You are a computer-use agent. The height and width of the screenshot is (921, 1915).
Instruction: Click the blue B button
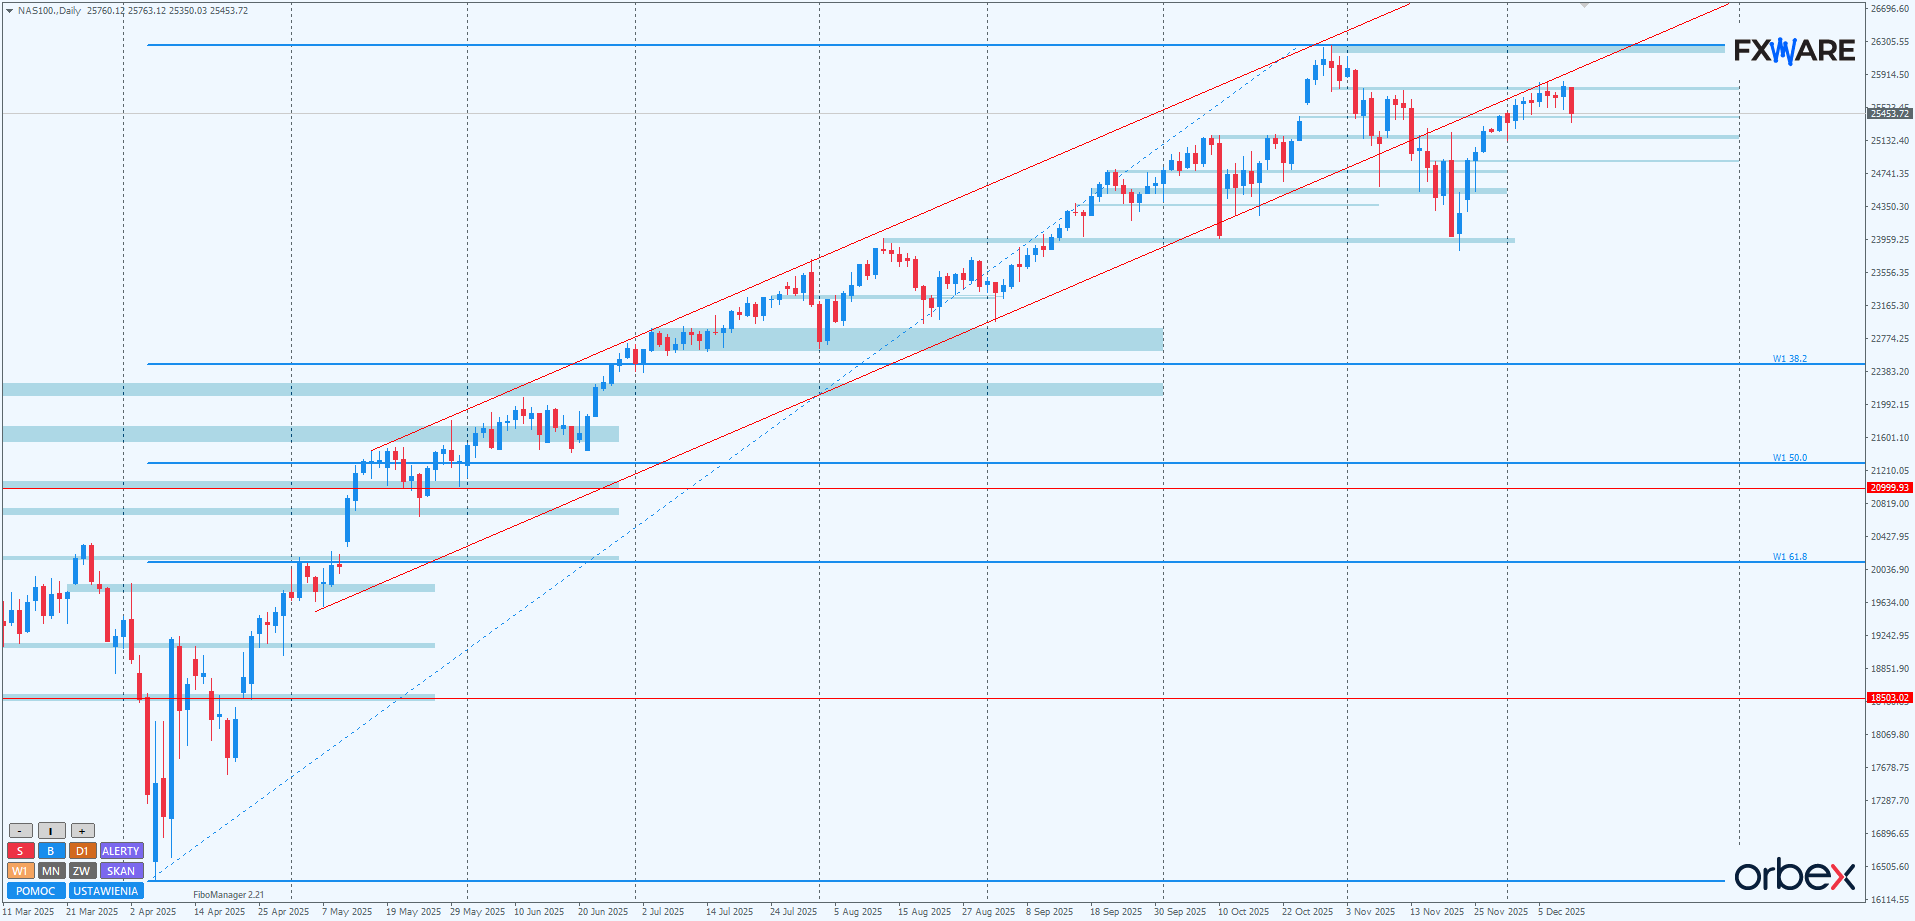click(x=51, y=851)
